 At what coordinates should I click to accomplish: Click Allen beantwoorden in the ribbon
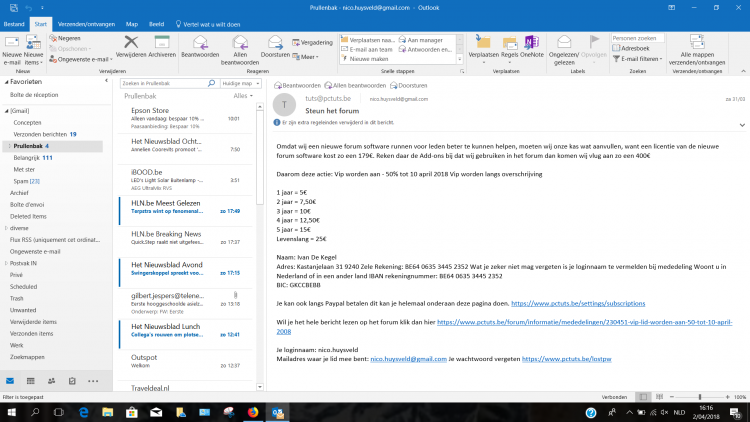(239, 45)
